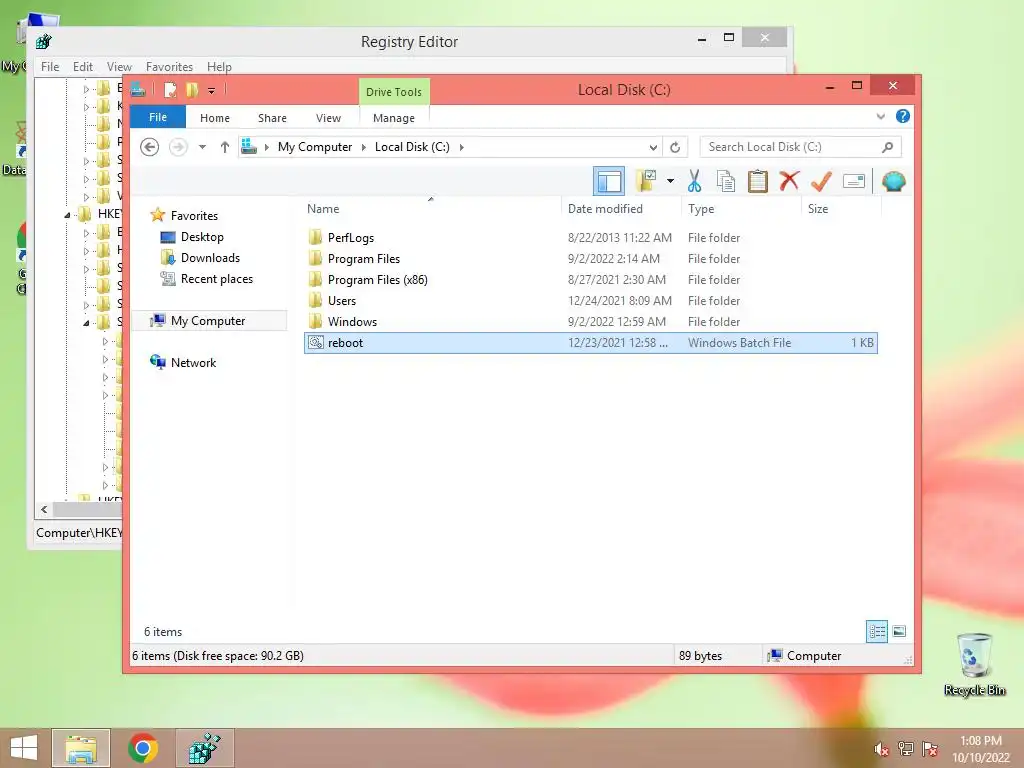
Task: Open Desktop in the navigation pane
Action: [x=202, y=237]
